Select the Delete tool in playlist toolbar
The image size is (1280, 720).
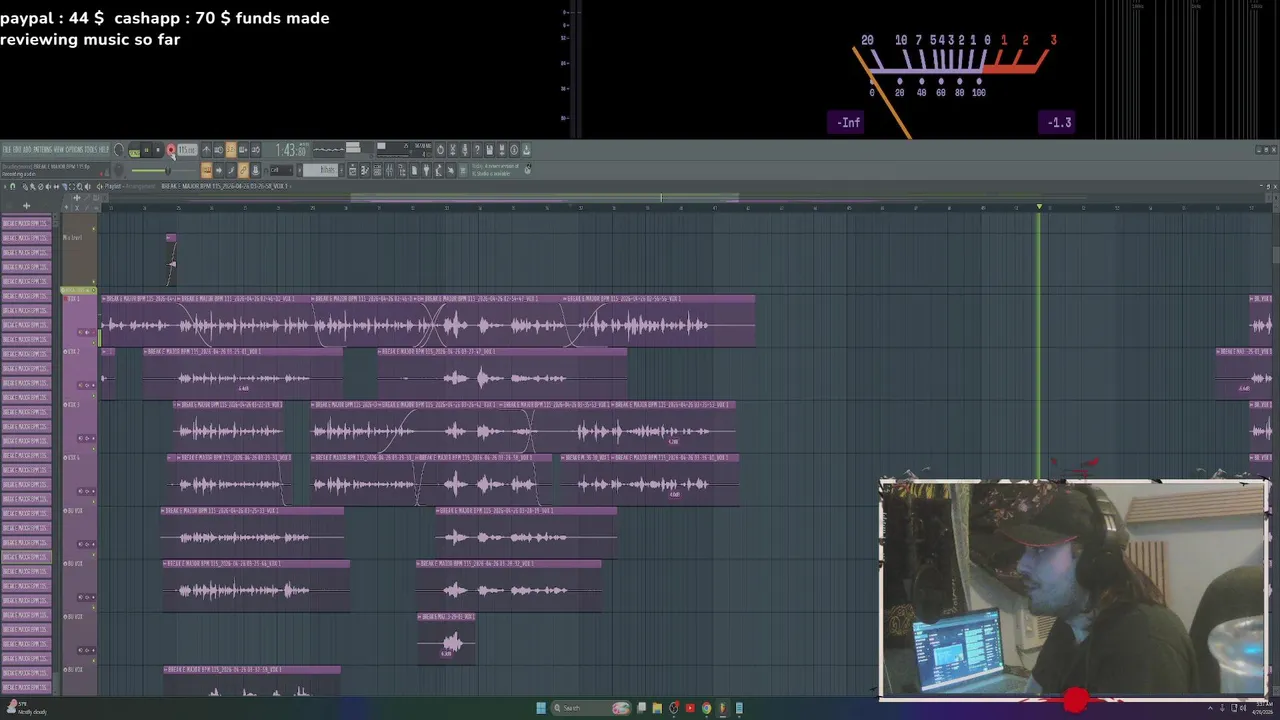pyautogui.click(x=40, y=186)
